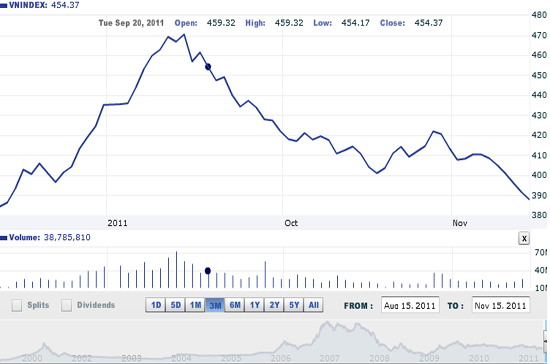Image resolution: width=550 pixels, height=364 pixels.
Task: Click the price chart data point marker
Action: click(208, 67)
